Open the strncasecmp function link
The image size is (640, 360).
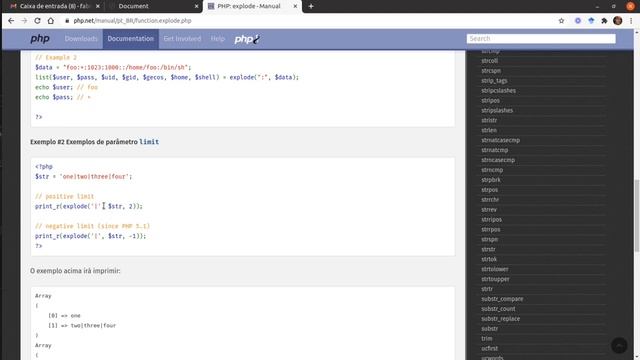click(498, 160)
